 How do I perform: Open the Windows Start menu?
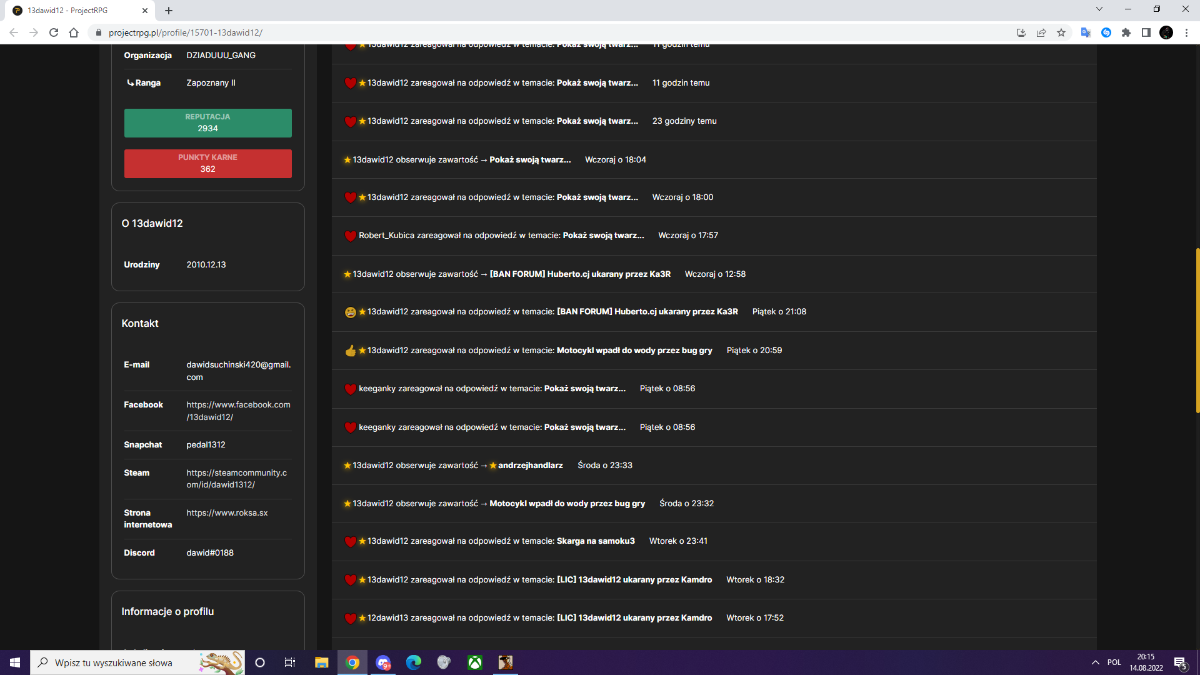(x=14, y=662)
